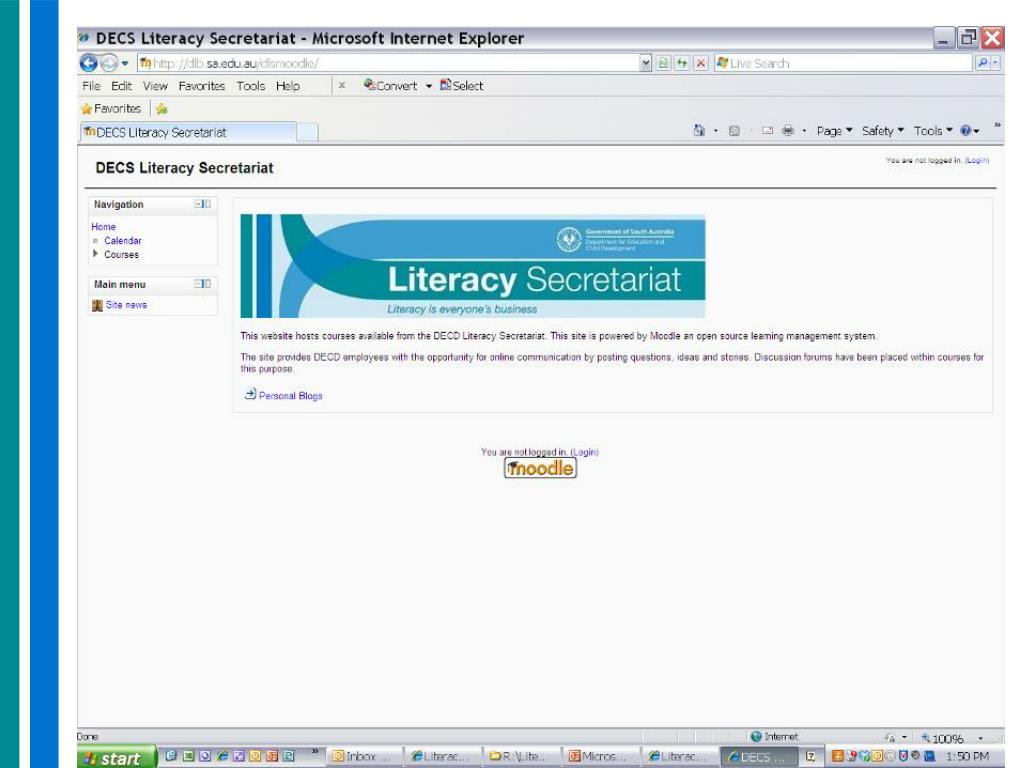Open the Home button dropdown arrow

click(716, 131)
